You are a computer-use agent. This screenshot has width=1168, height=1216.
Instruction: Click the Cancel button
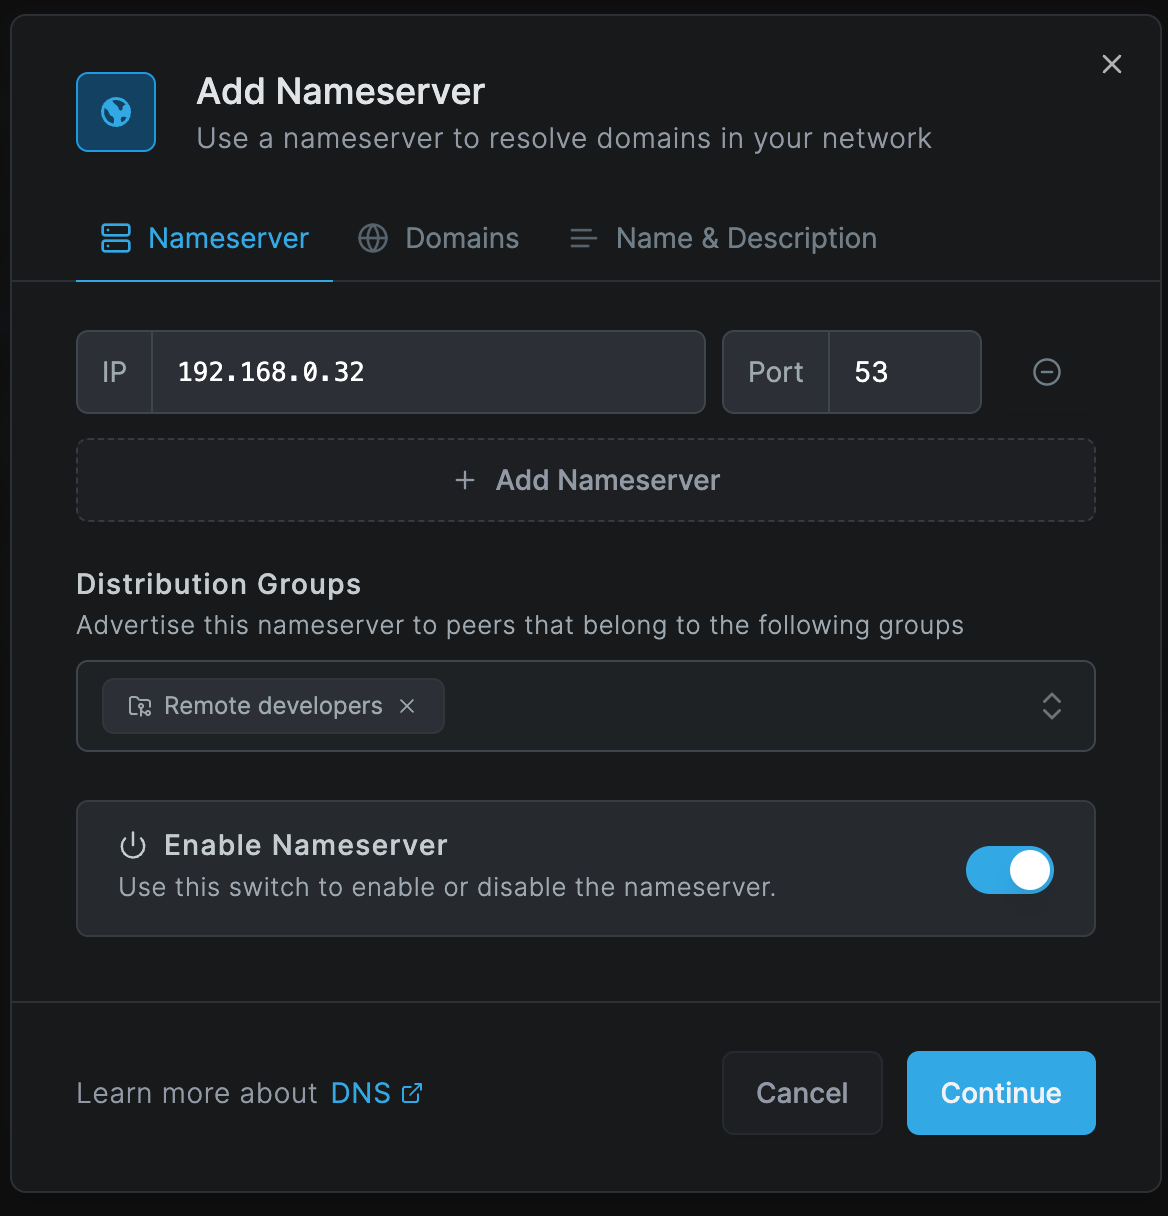[802, 1093]
